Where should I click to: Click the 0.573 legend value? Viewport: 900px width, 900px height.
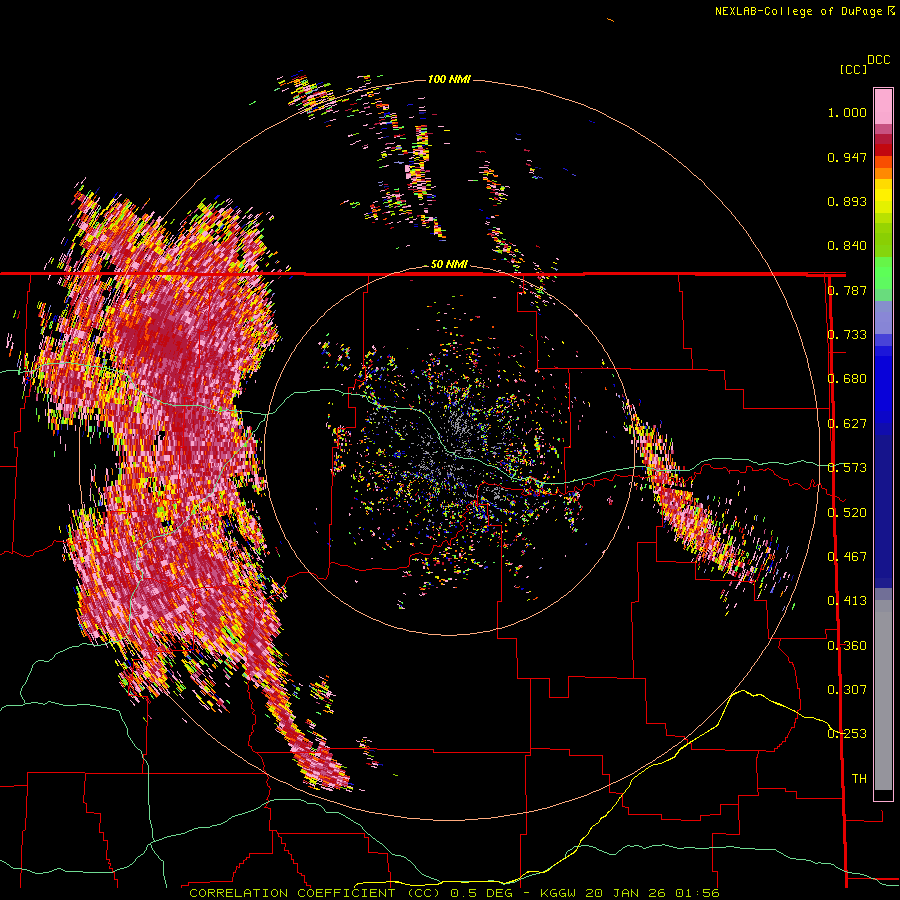tap(847, 468)
